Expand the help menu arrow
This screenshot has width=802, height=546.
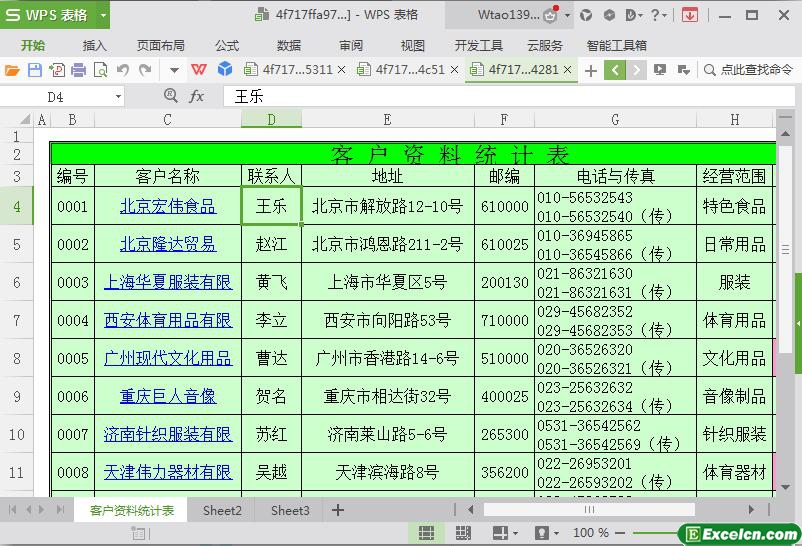coord(664,16)
